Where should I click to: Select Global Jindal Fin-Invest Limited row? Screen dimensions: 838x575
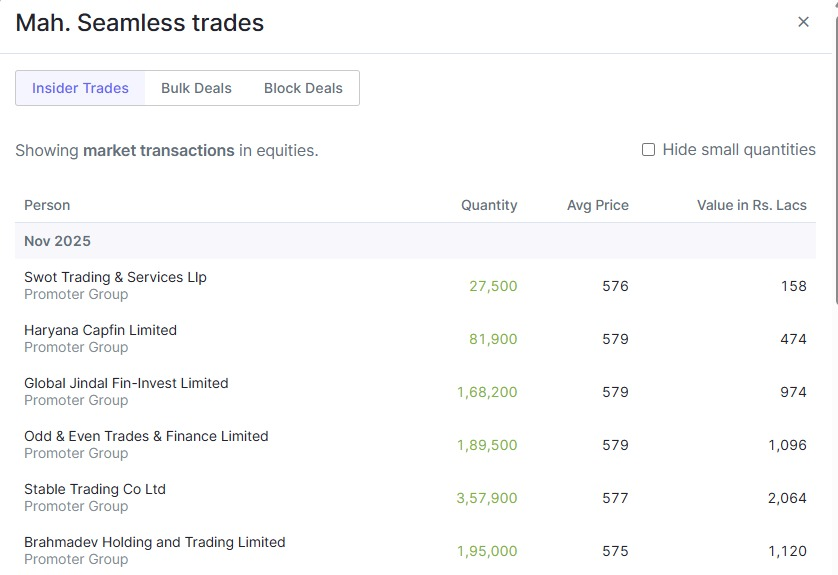(x=126, y=383)
